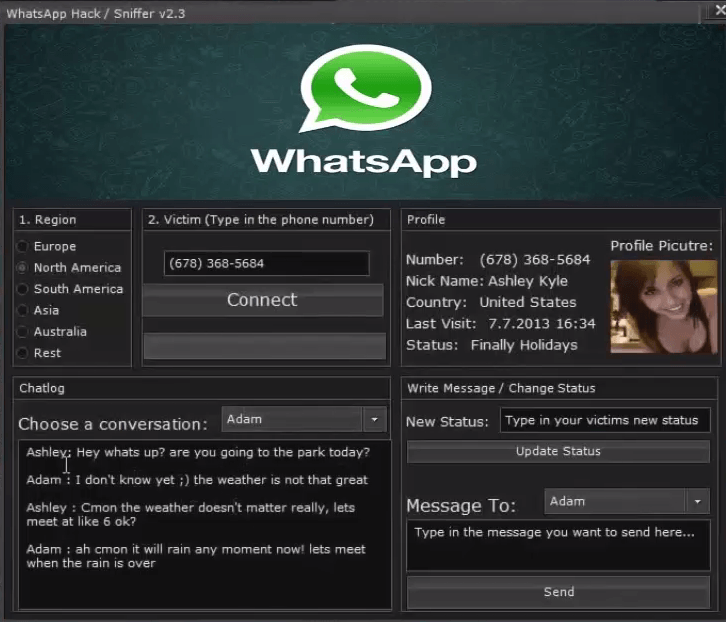Click the Update Status button
The image size is (726, 622).
click(558, 452)
